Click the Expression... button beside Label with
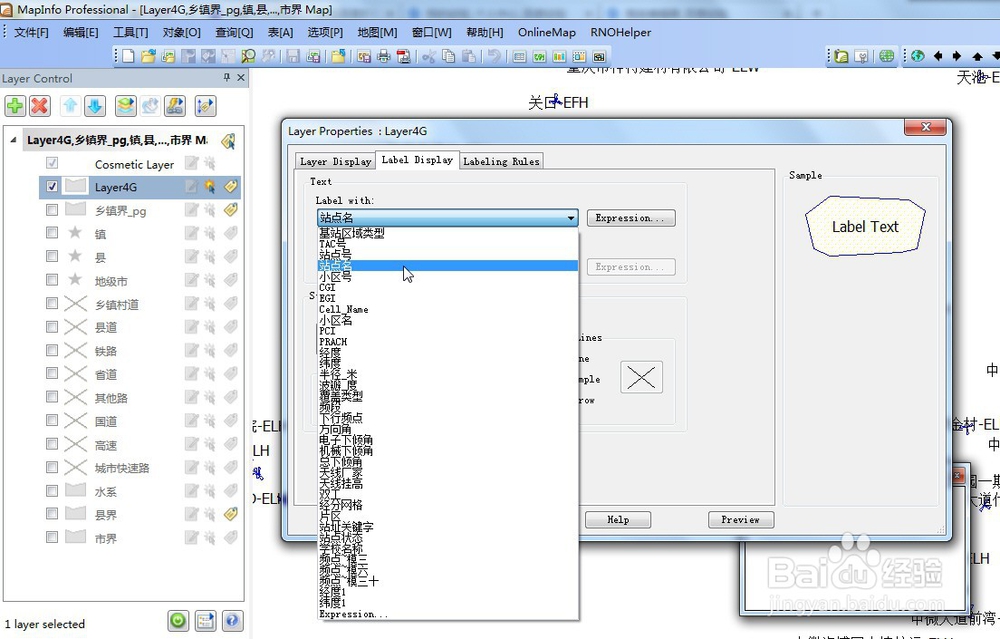1000x639 pixels. pos(631,218)
